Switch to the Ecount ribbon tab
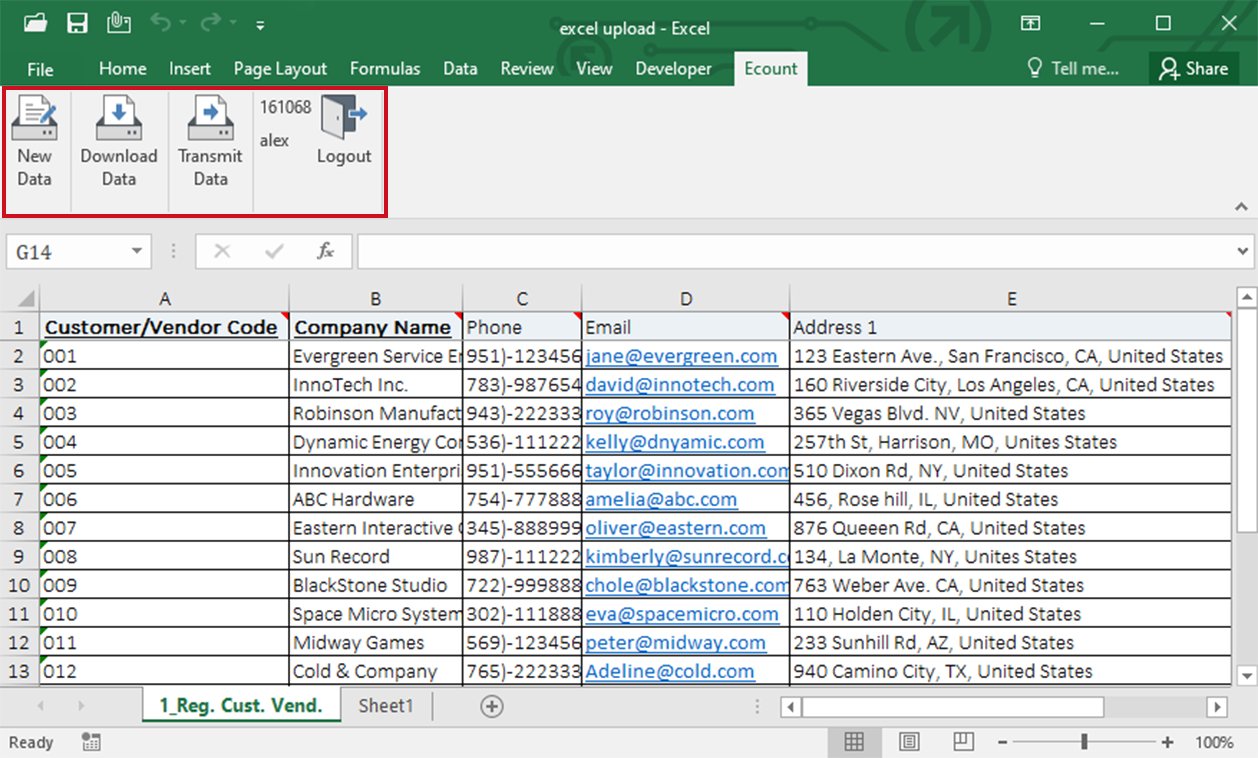Screen dimensions: 1258x758 pyautogui.click(x=770, y=68)
